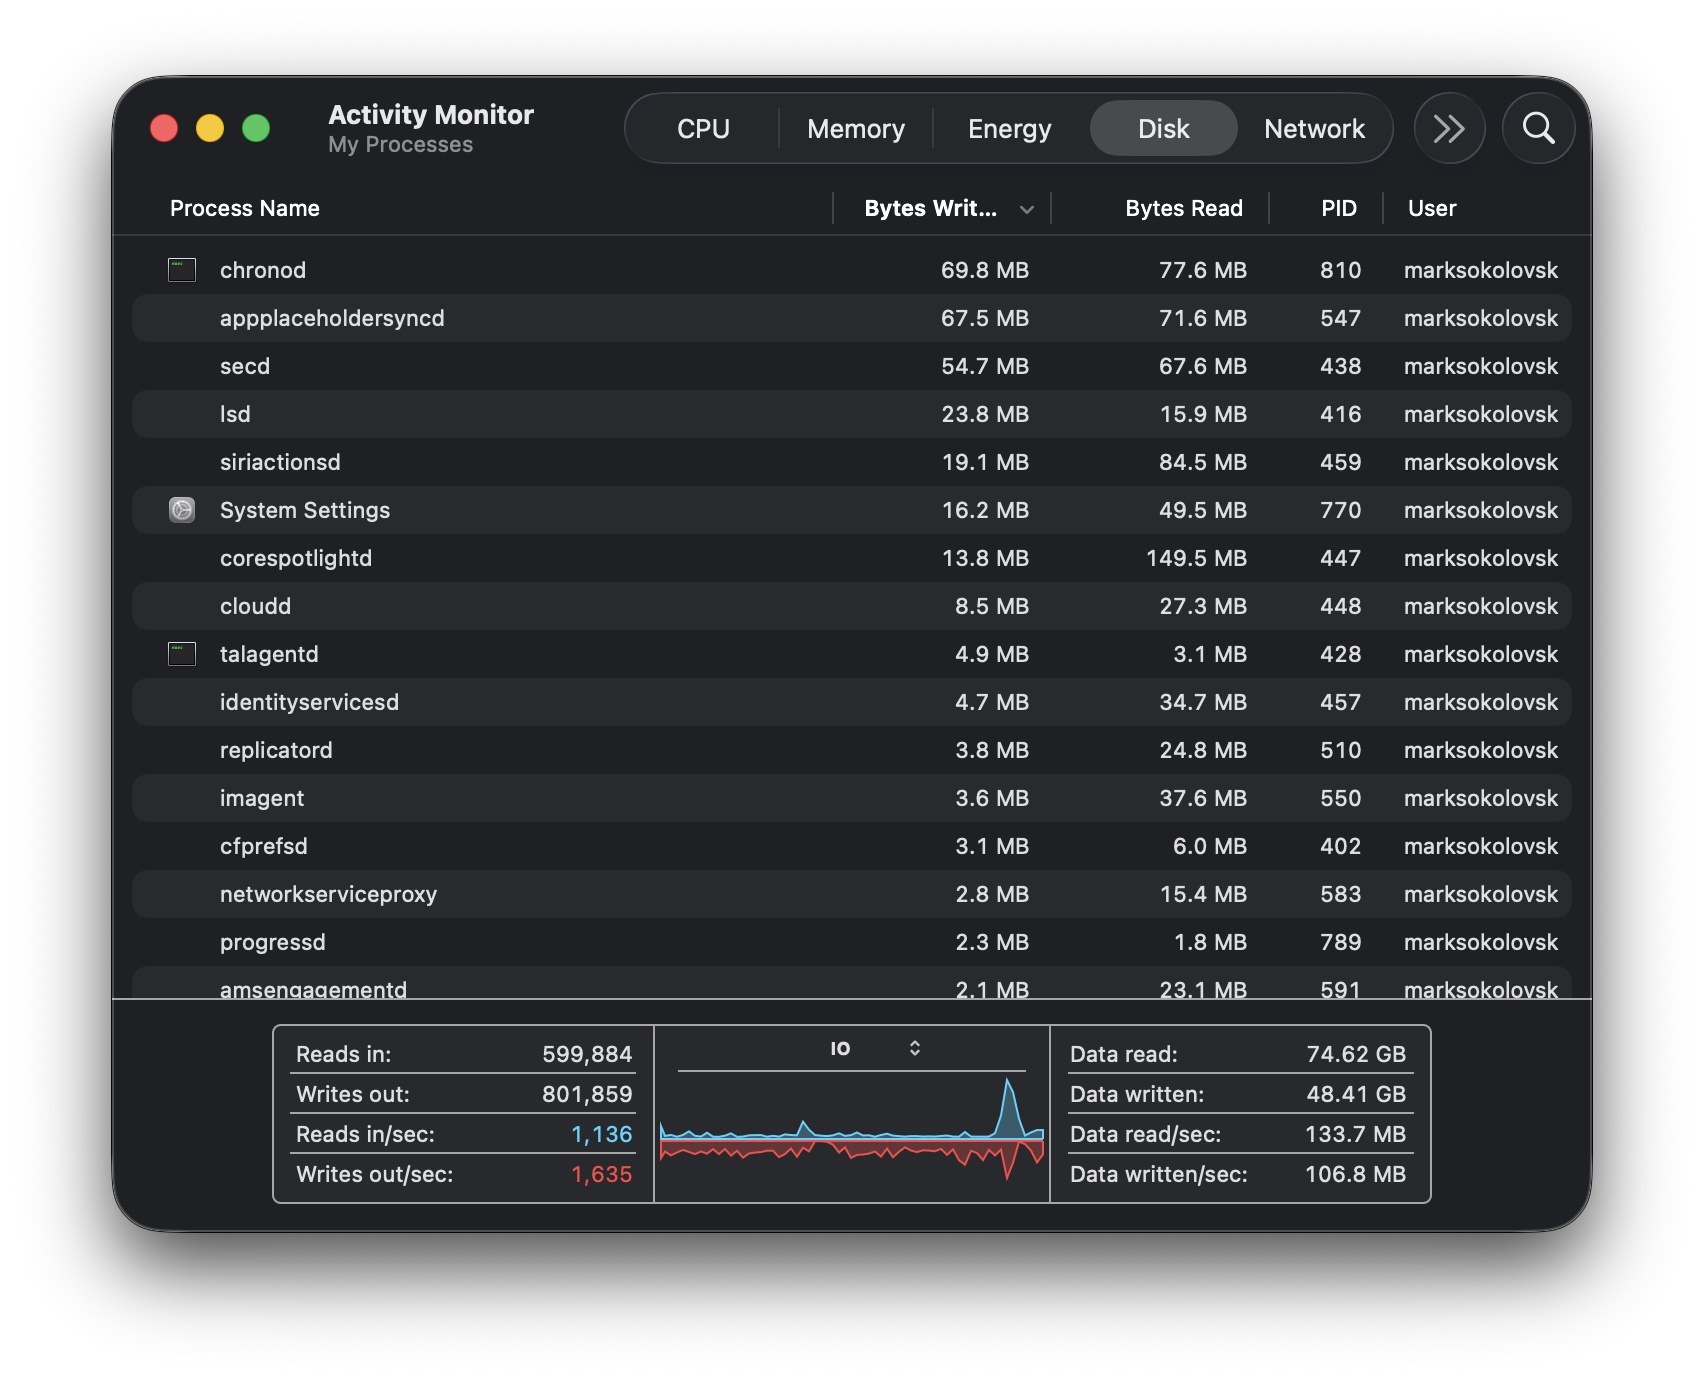Sort by the Process Name header
Viewport: 1704px width, 1380px height.
point(245,208)
